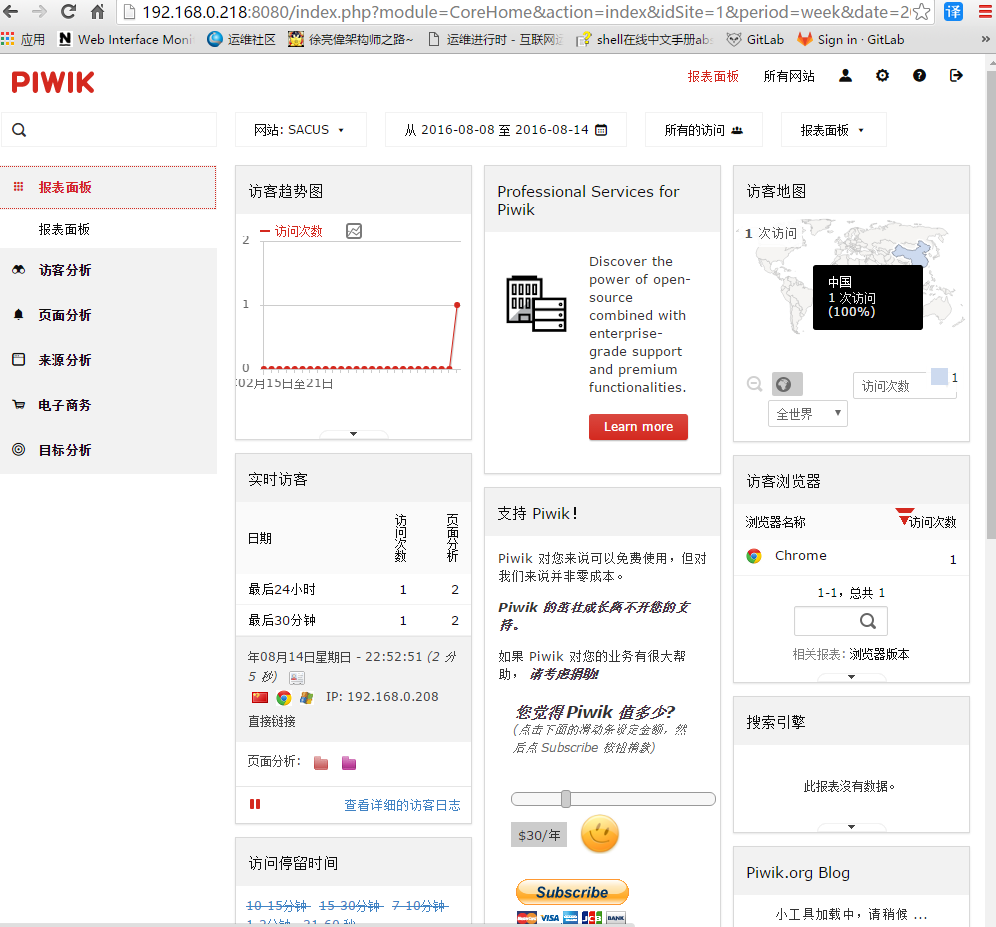
Task: Click the purple folder page view icon
Action: pyautogui.click(x=349, y=763)
